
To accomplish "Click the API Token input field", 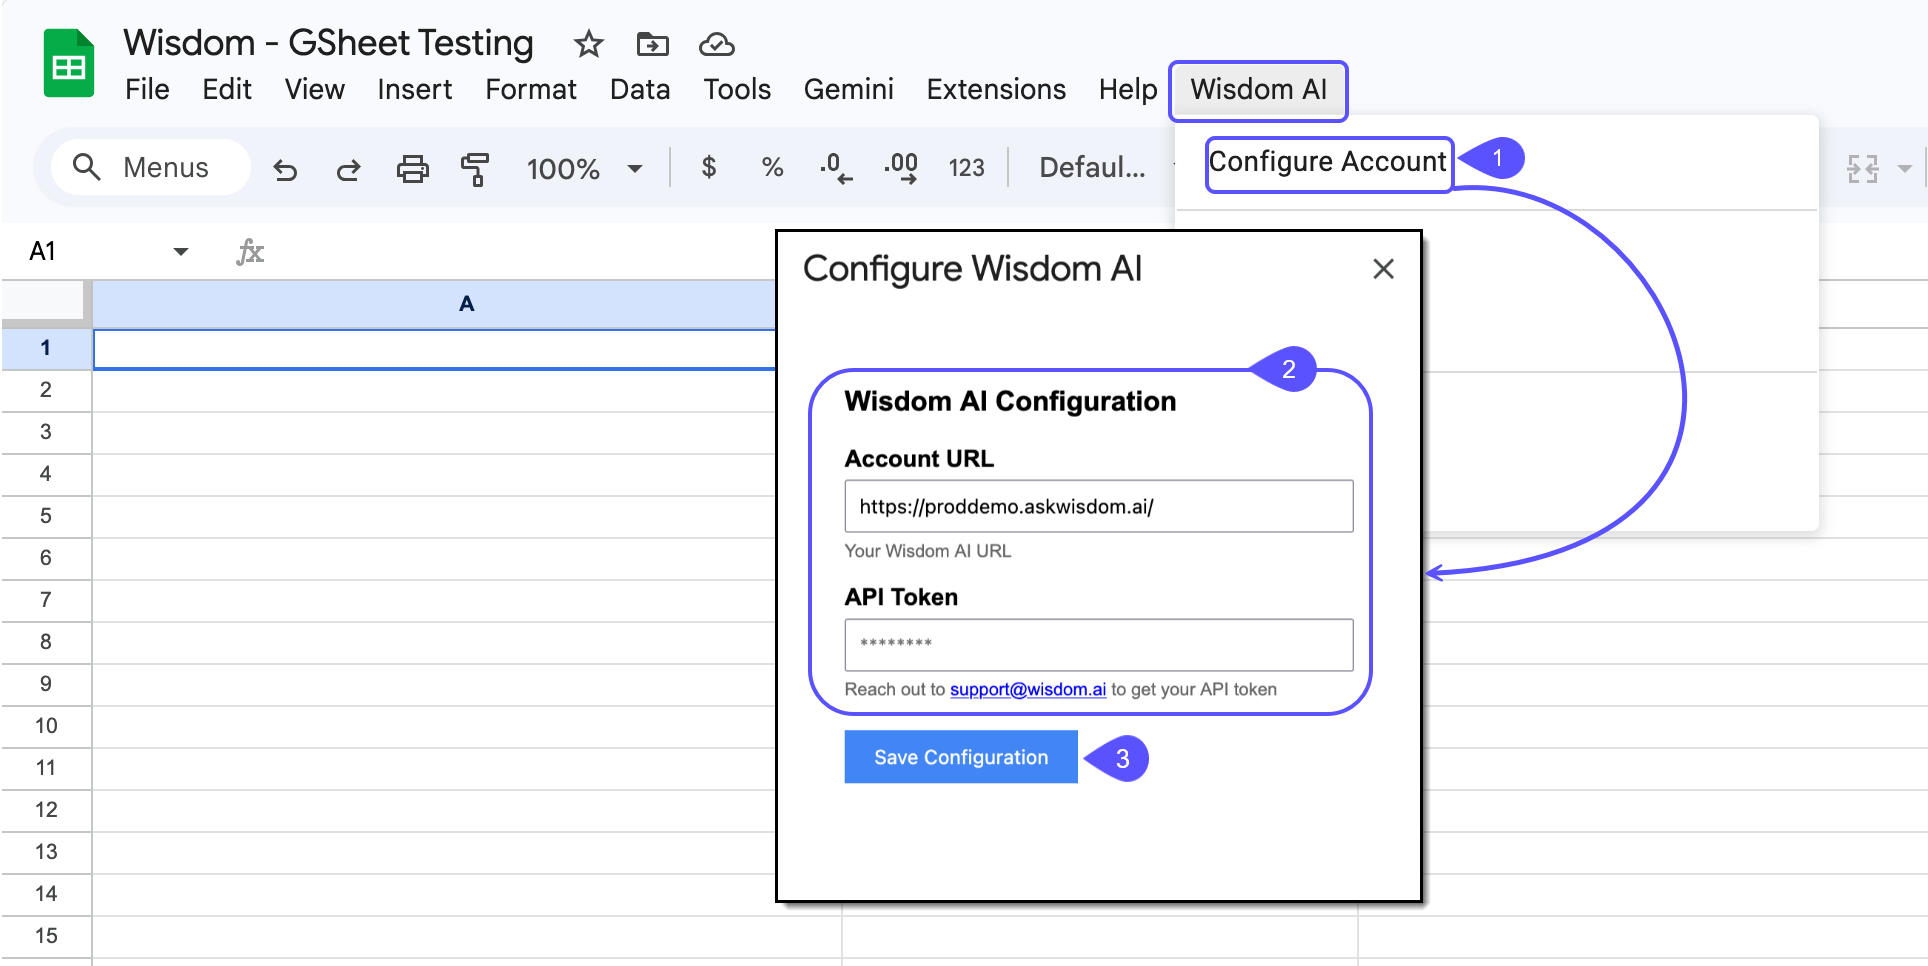I will pyautogui.click(x=1098, y=645).
